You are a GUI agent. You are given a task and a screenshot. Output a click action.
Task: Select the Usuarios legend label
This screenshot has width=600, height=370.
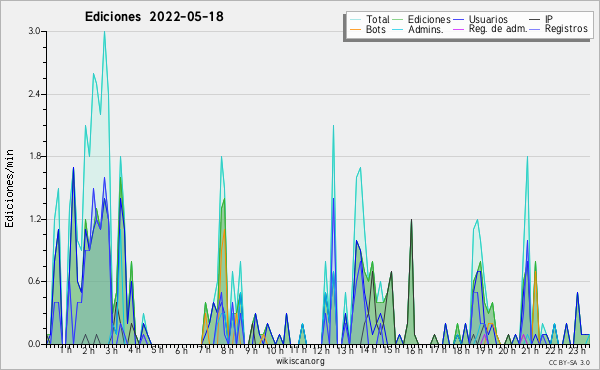[x=488, y=19]
